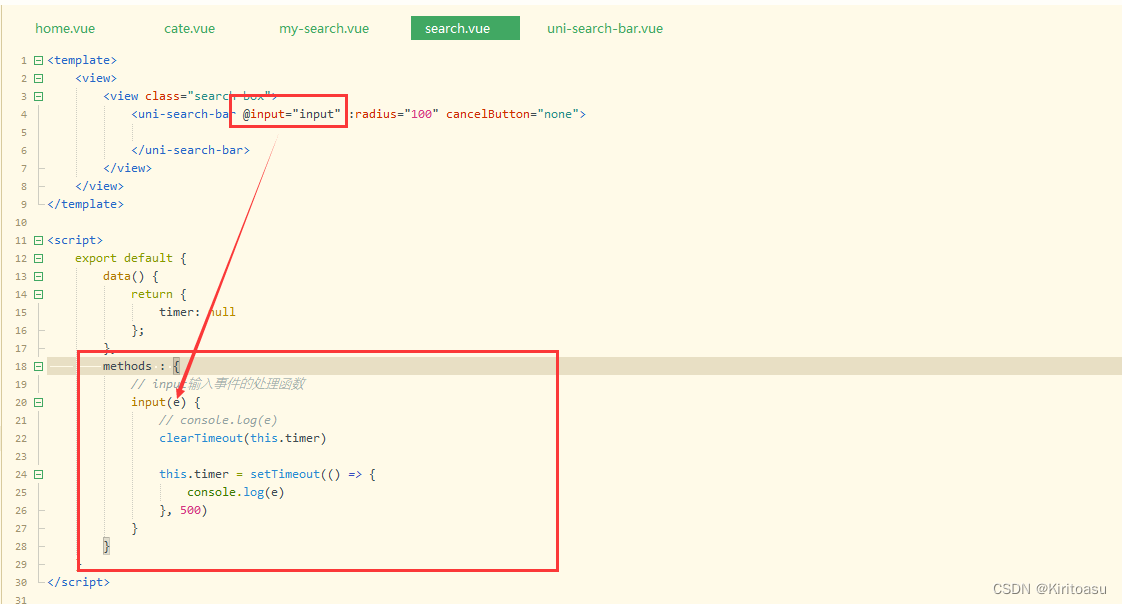Click the export keyword on line 12
This screenshot has width=1122, height=604.
[96, 258]
